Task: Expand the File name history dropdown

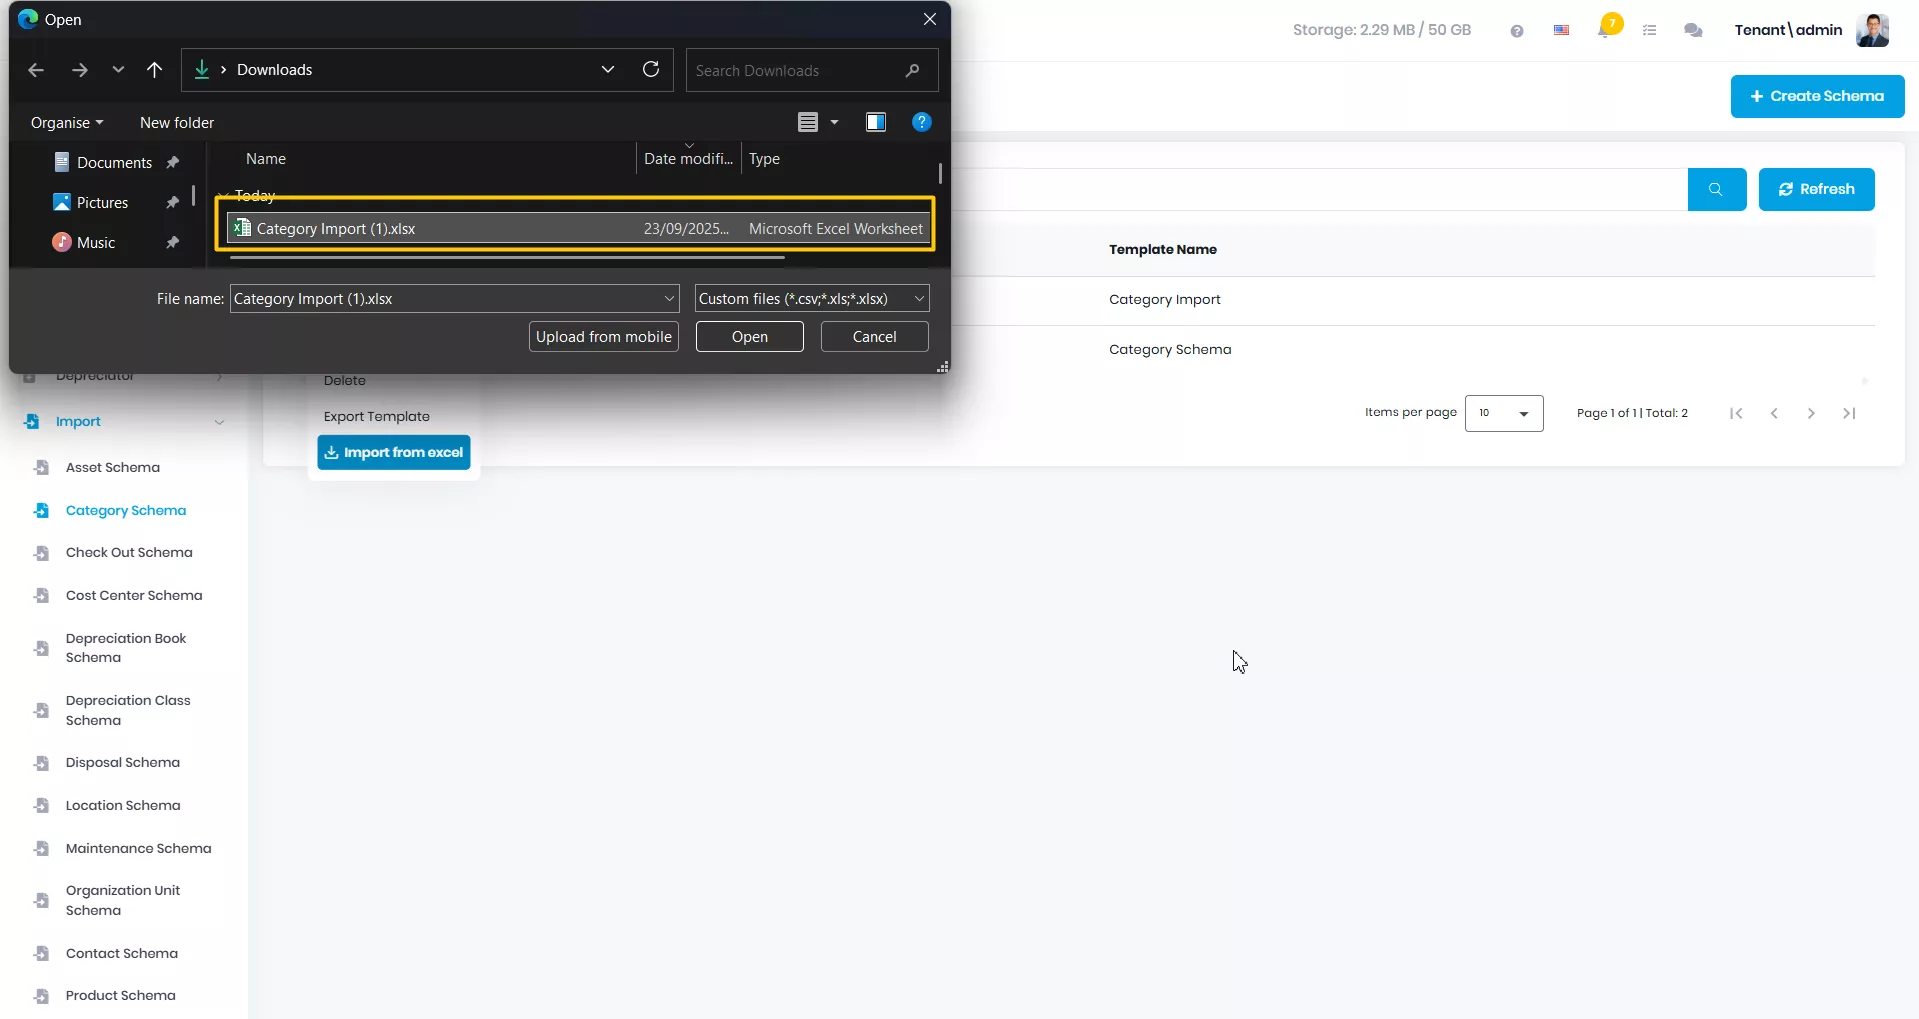Action: [670, 299]
